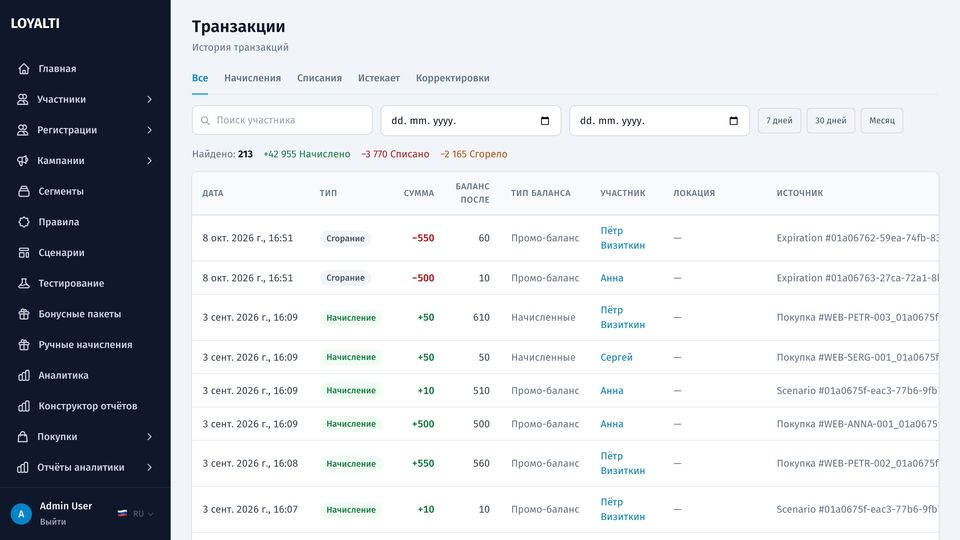Click the Месяц filter button

[x=882, y=121]
